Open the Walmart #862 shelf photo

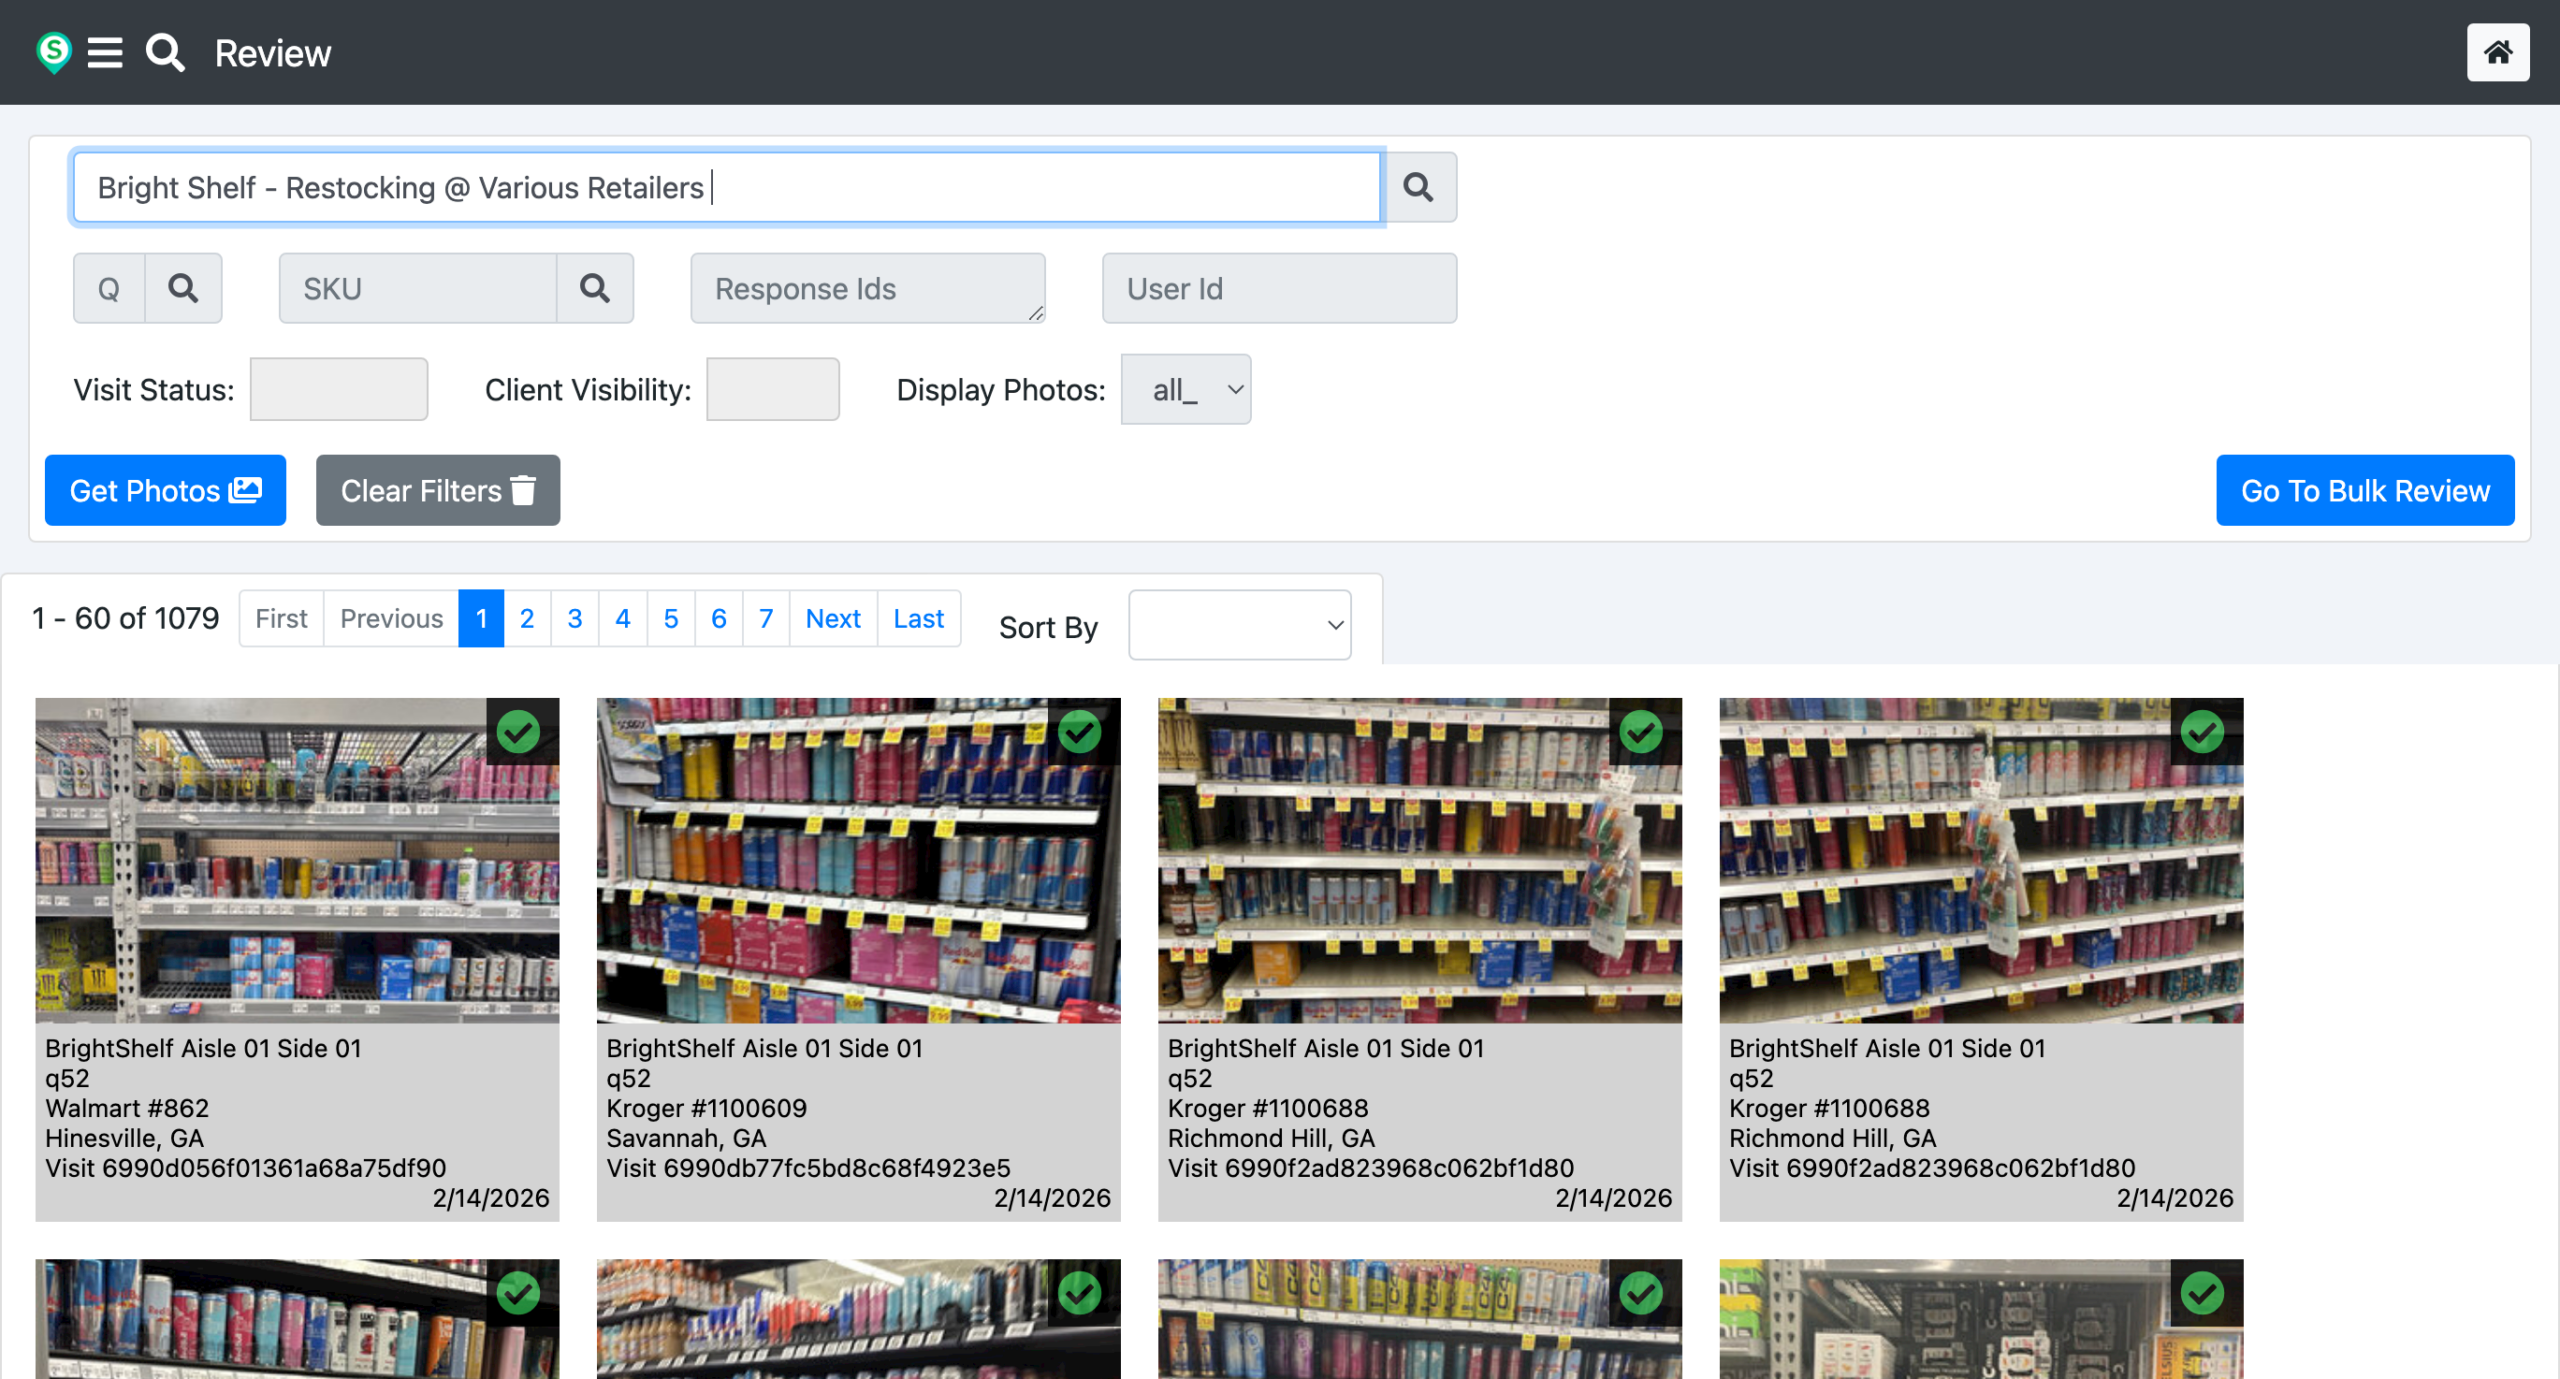point(297,860)
